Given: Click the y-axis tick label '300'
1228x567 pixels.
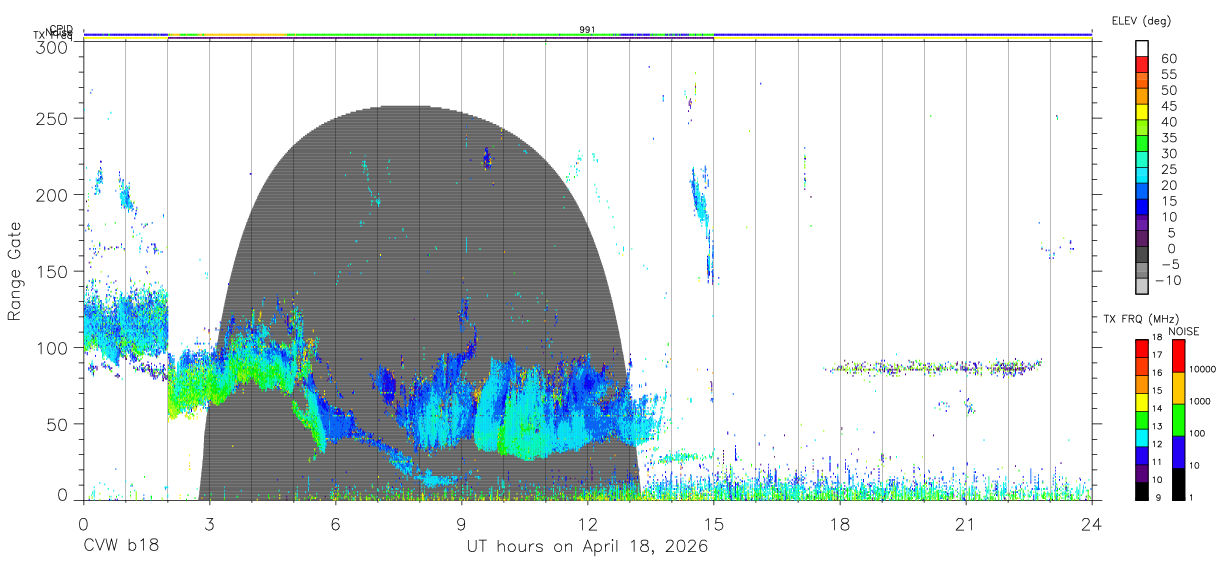Looking at the screenshot, I should pos(52,47).
